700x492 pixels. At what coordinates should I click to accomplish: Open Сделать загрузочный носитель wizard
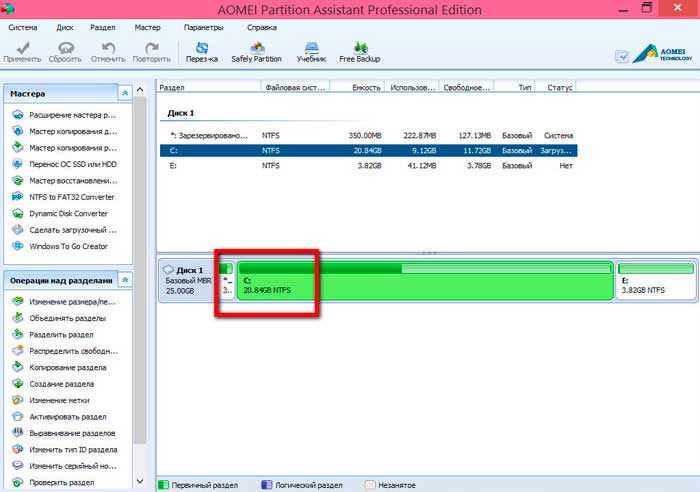(x=65, y=230)
